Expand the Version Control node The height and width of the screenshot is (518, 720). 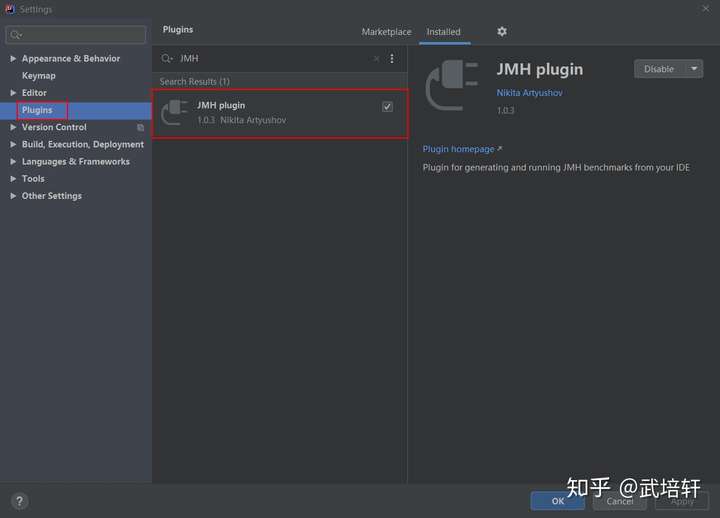tap(13, 127)
